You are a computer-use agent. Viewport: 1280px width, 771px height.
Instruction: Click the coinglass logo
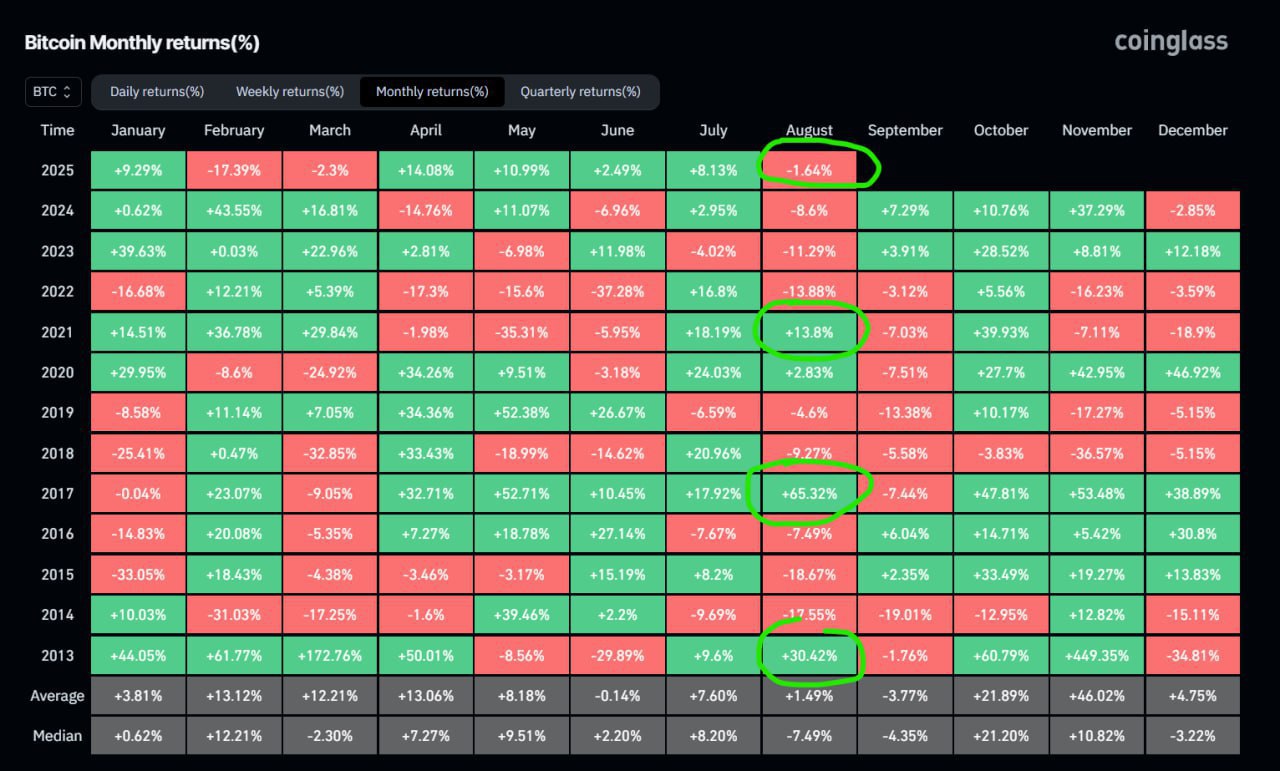point(1171,42)
